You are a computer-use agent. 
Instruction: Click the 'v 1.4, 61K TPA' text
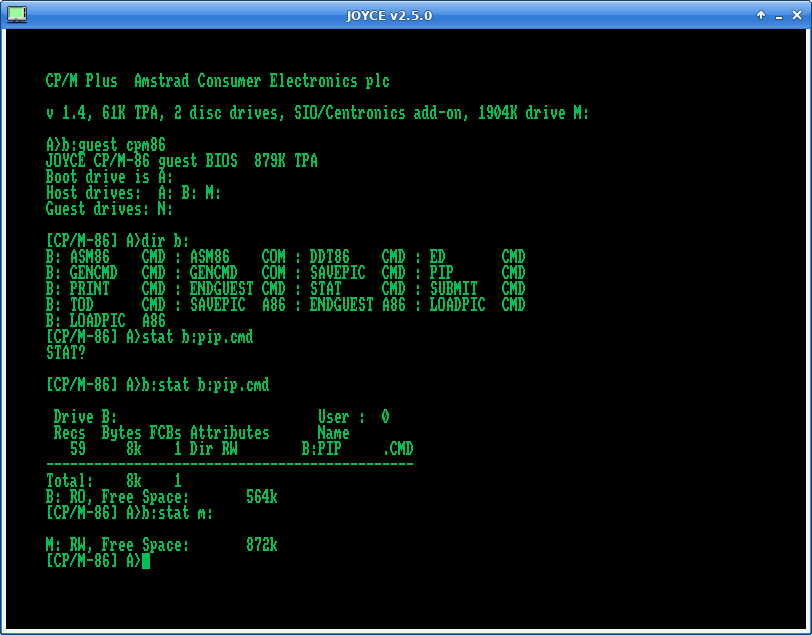[102, 113]
